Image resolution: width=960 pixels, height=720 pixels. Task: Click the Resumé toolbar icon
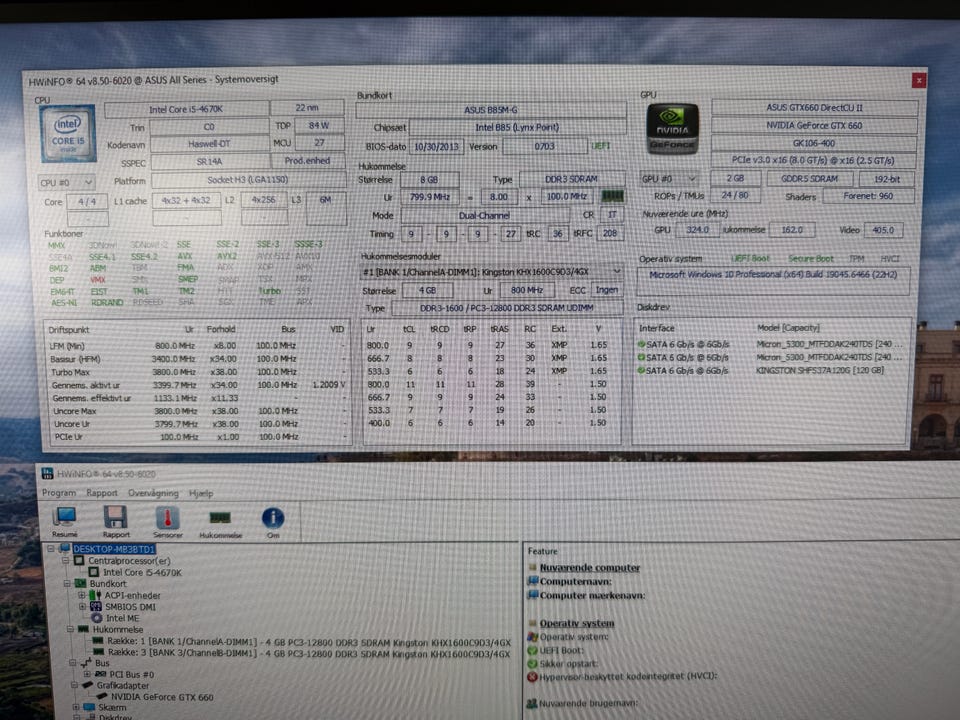(x=65, y=517)
